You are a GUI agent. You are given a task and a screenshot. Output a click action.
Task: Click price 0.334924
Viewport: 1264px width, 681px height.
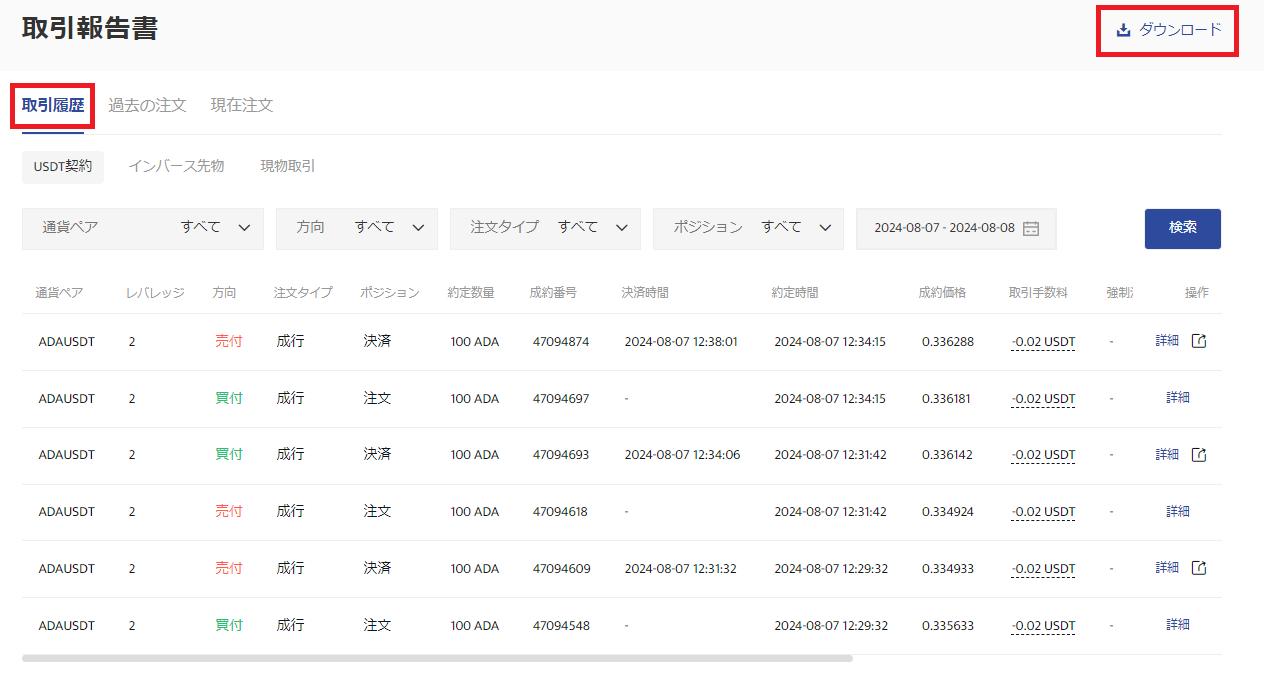(x=948, y=512)
